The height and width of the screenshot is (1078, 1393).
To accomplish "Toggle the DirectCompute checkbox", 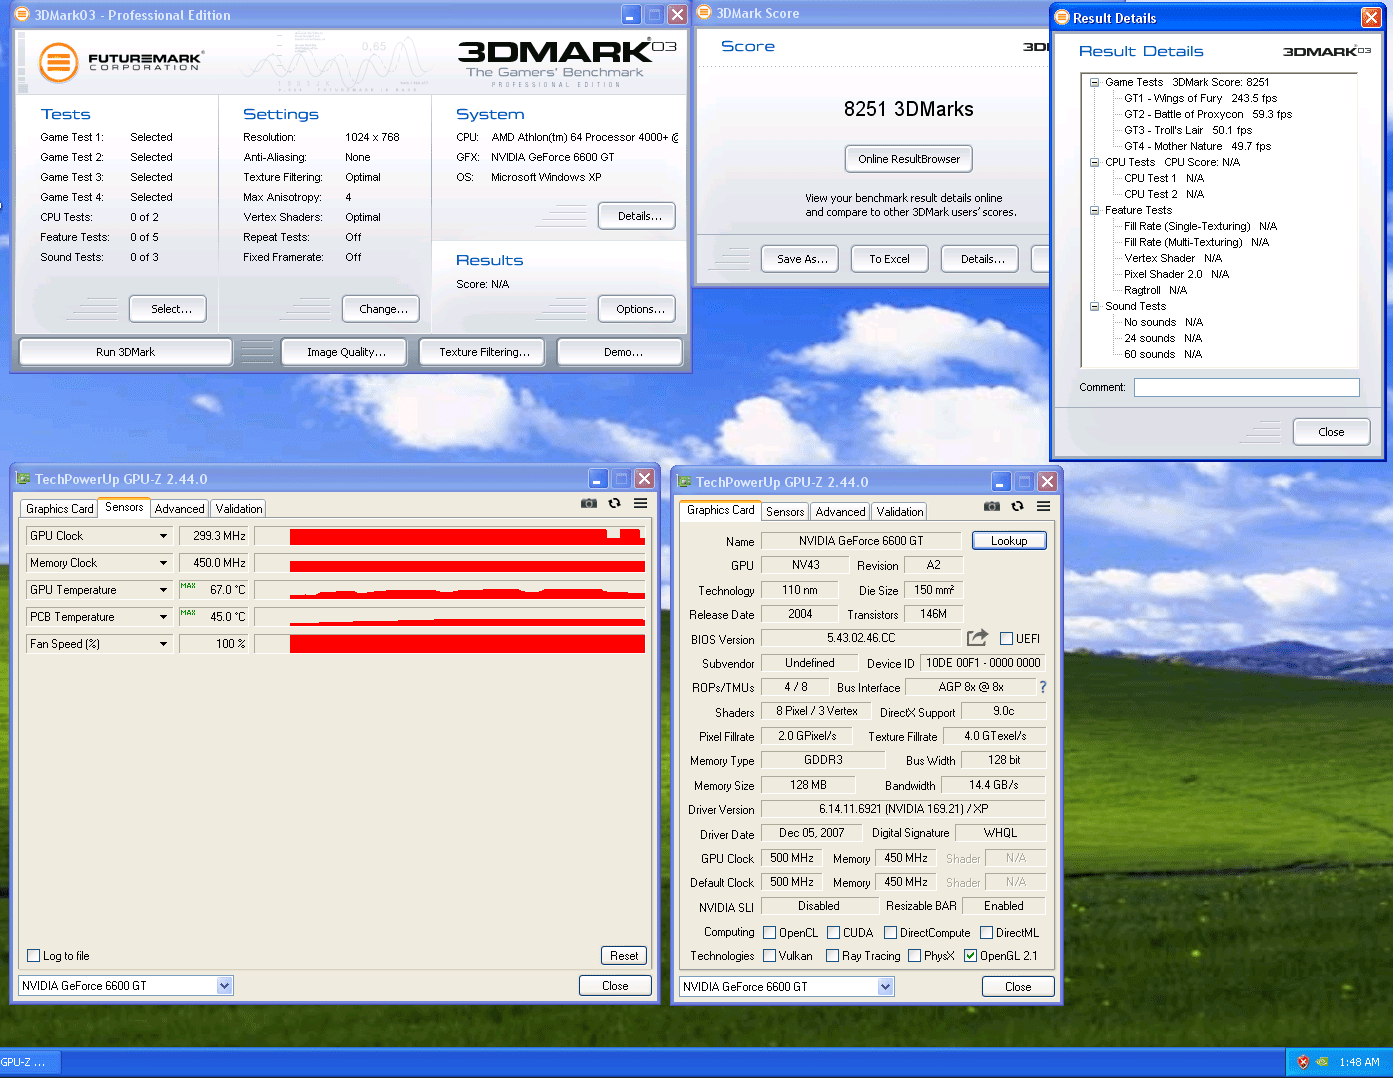I will tap(891, 933).
